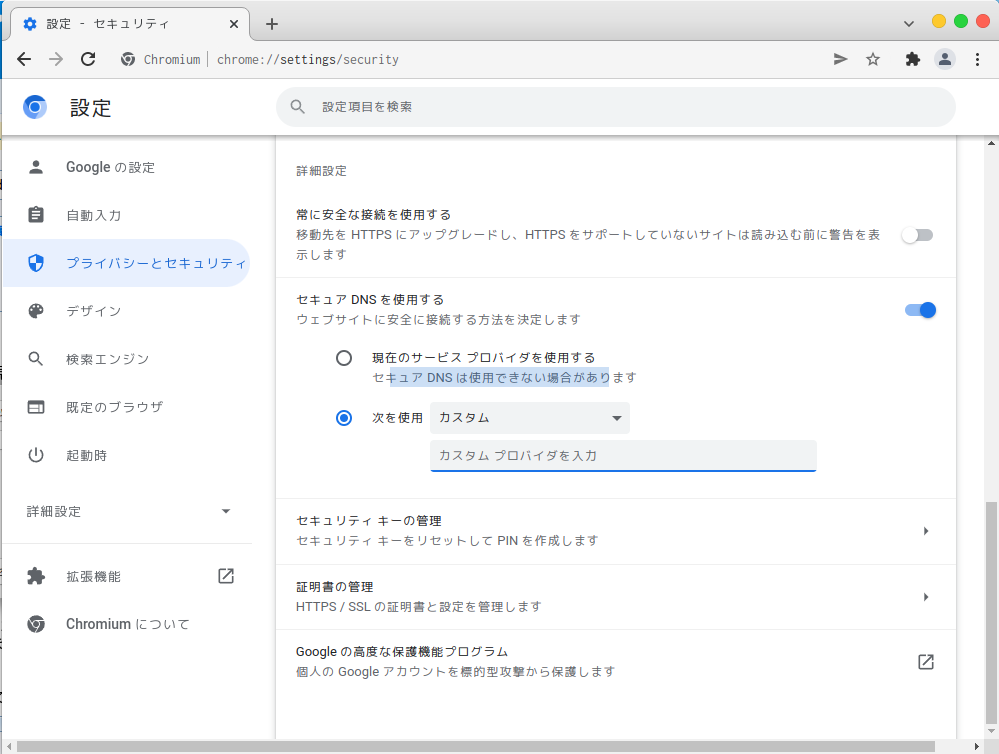999x754 pixels.
Task: Open 自動入力 settings section
Action: (126, 215)
